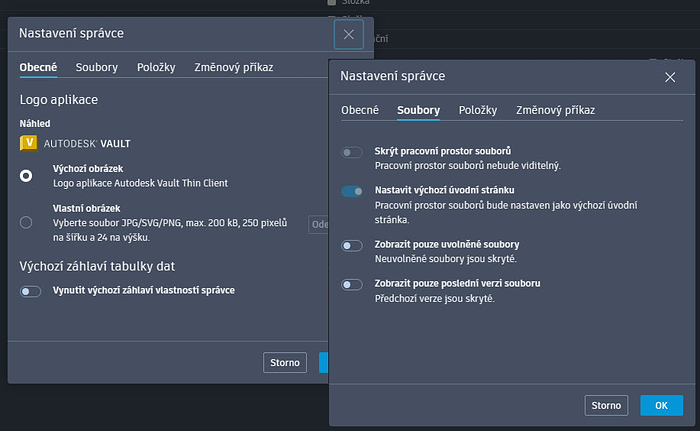This screenshot has height=431, width=700.
Task: Switch to Obecné tab in front dialog
Action: pyautogui.click(x=360, y=110)
